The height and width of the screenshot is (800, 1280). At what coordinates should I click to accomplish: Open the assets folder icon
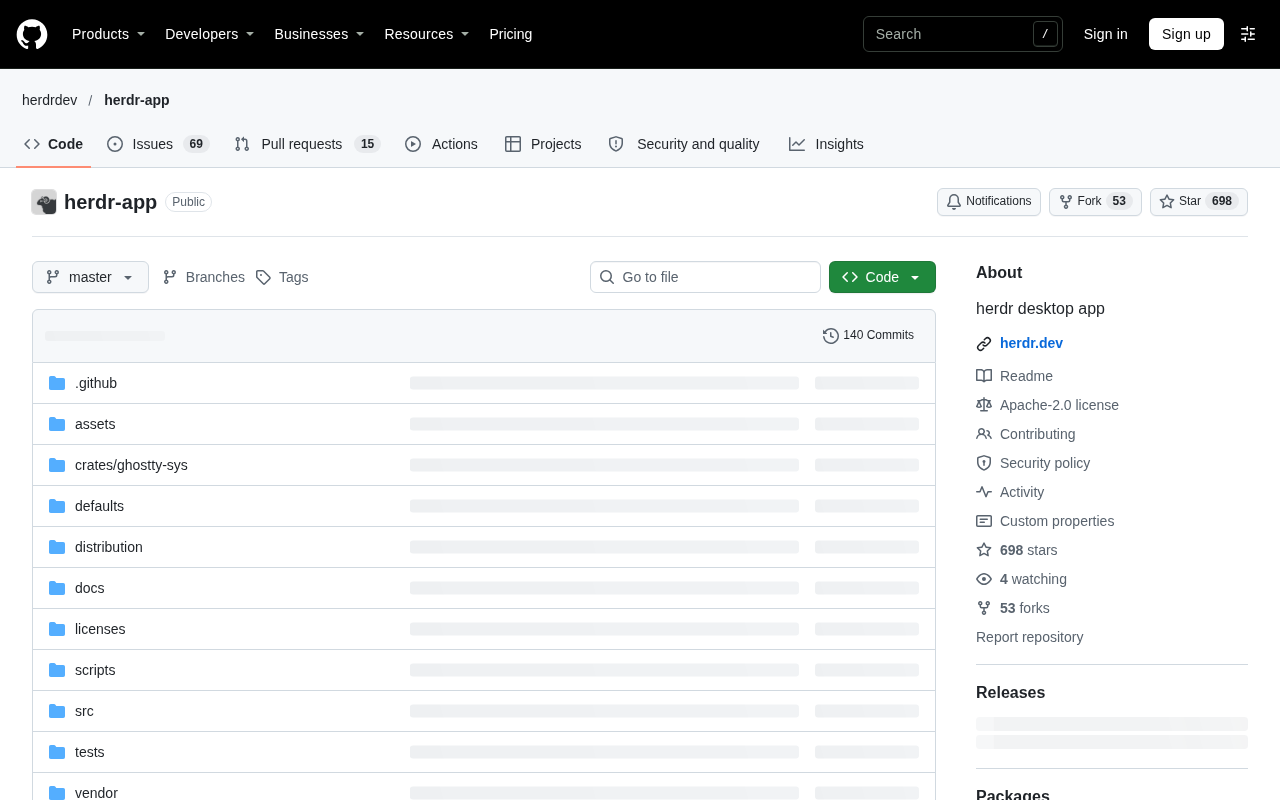[x=57, y=424]
